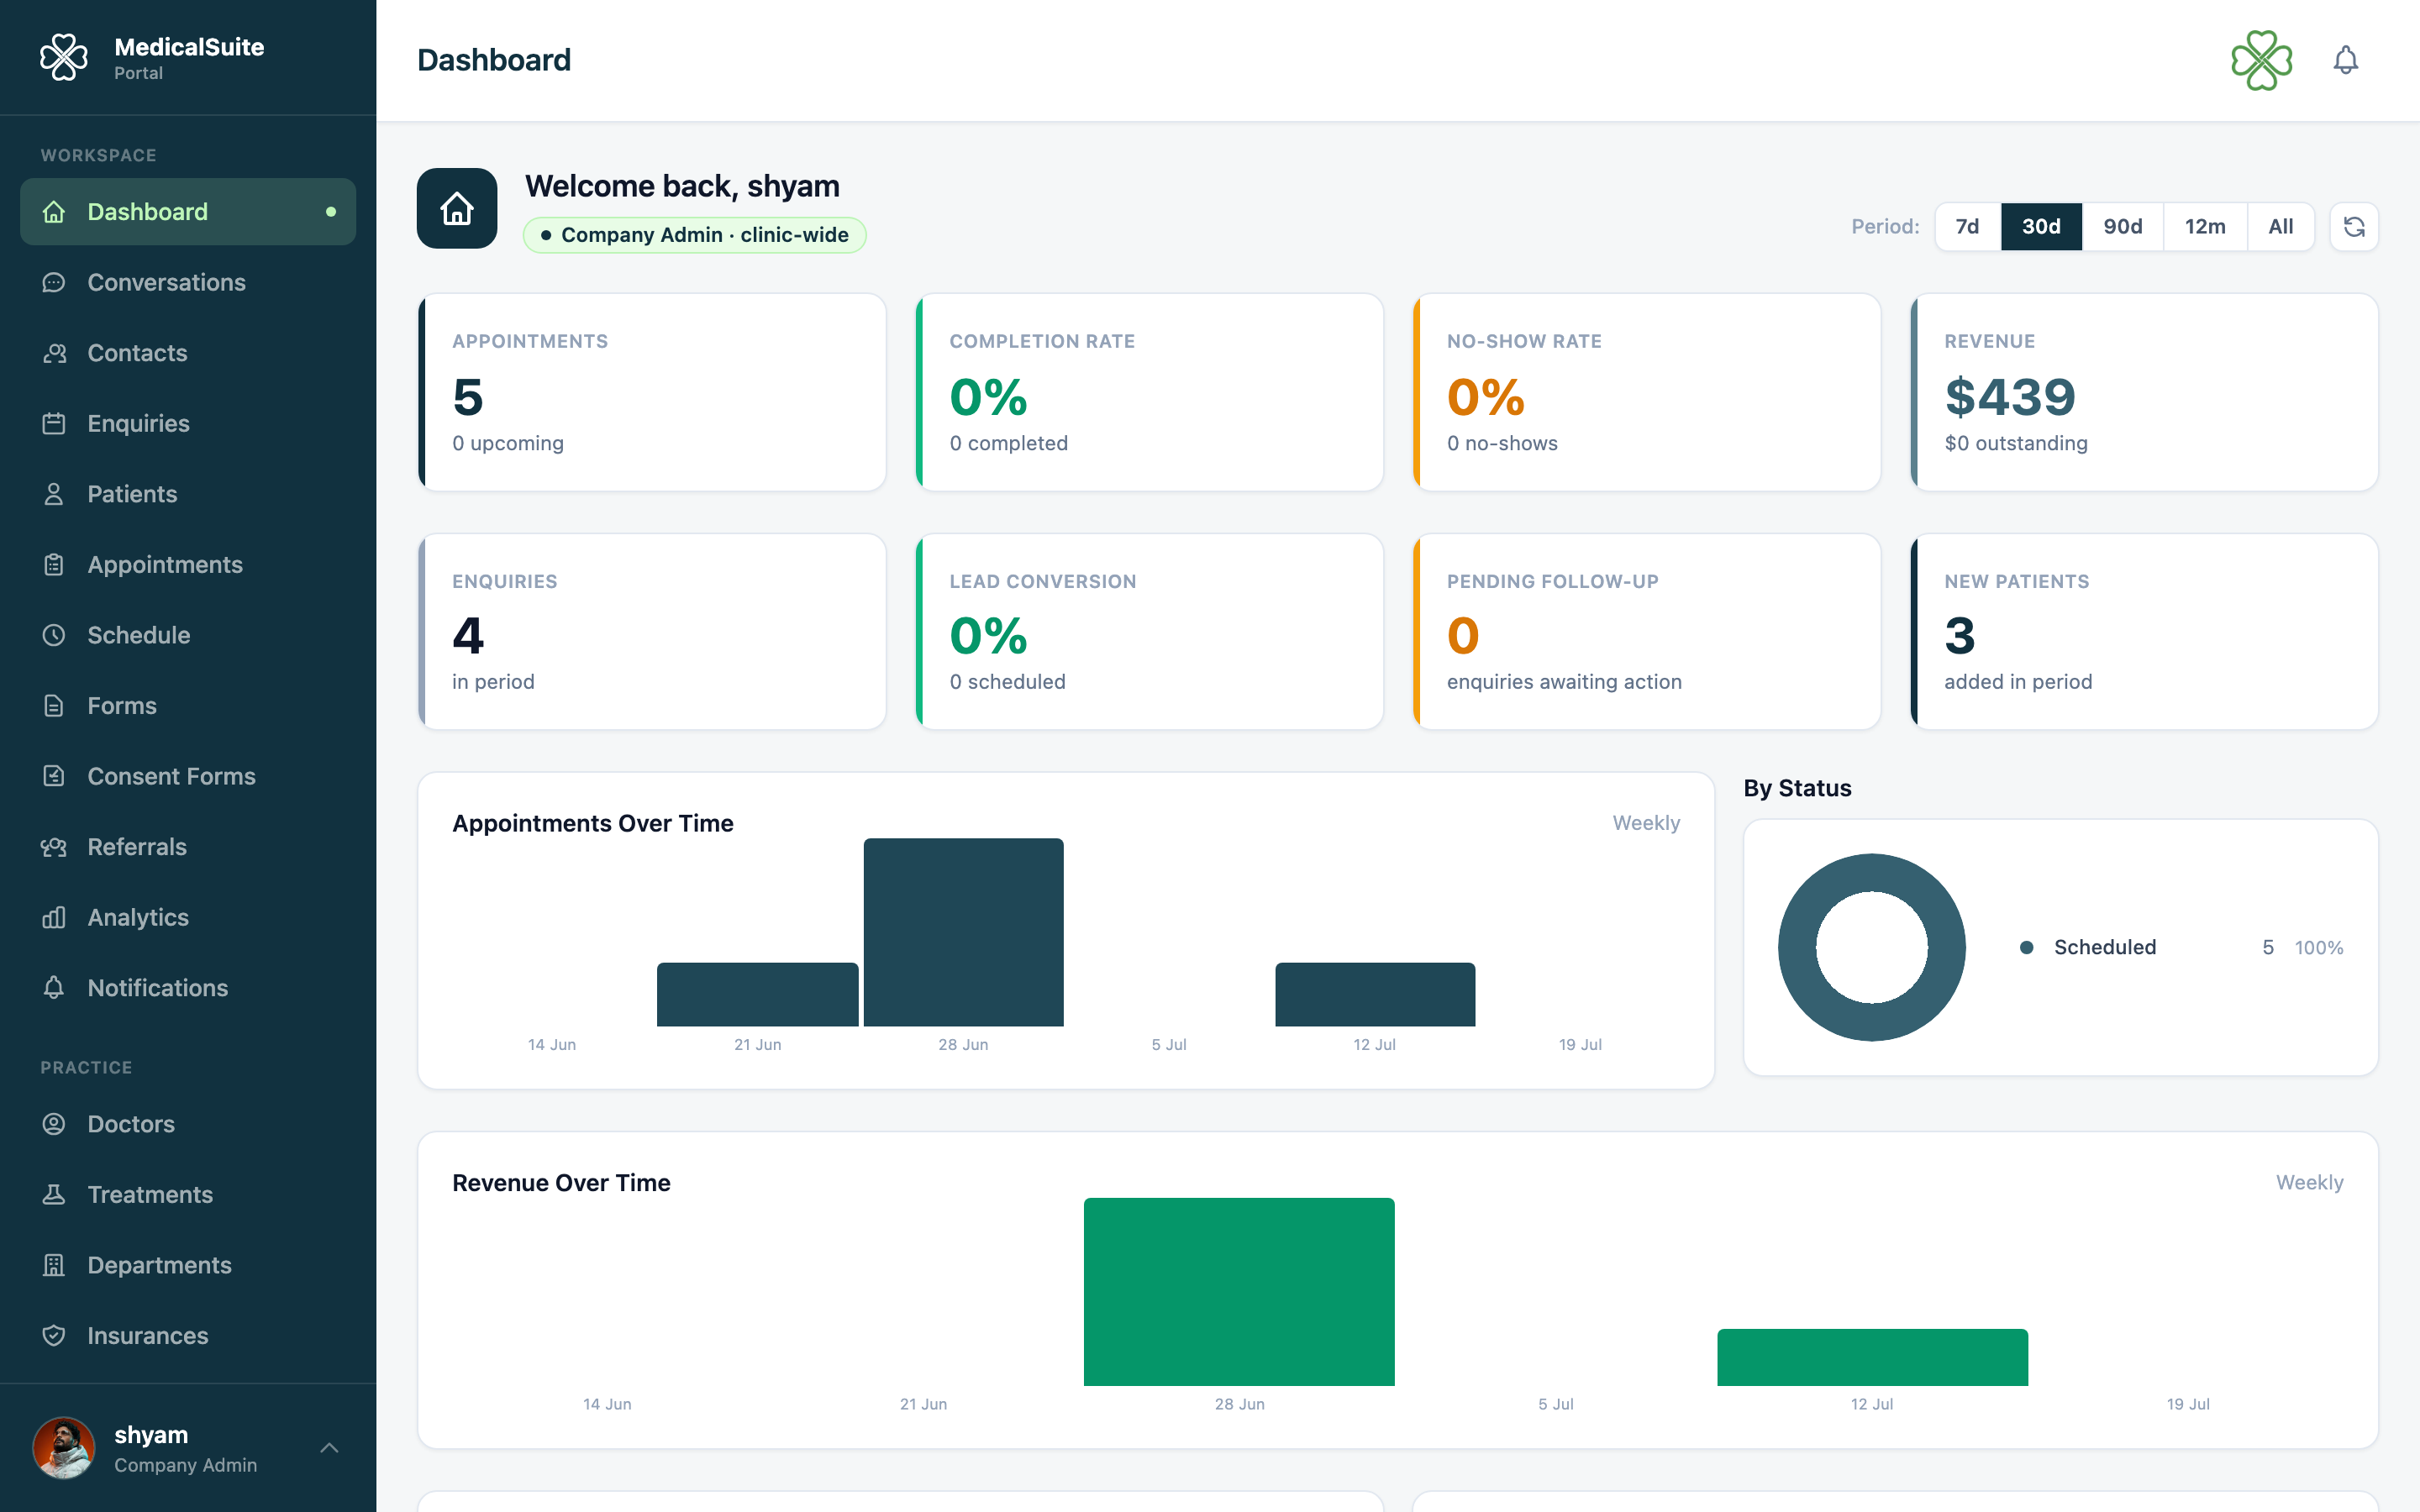This screenshot has width=2420, height=1512.
Task: Click the Analytics bar chart icon
Action: (x=54, y=917)
